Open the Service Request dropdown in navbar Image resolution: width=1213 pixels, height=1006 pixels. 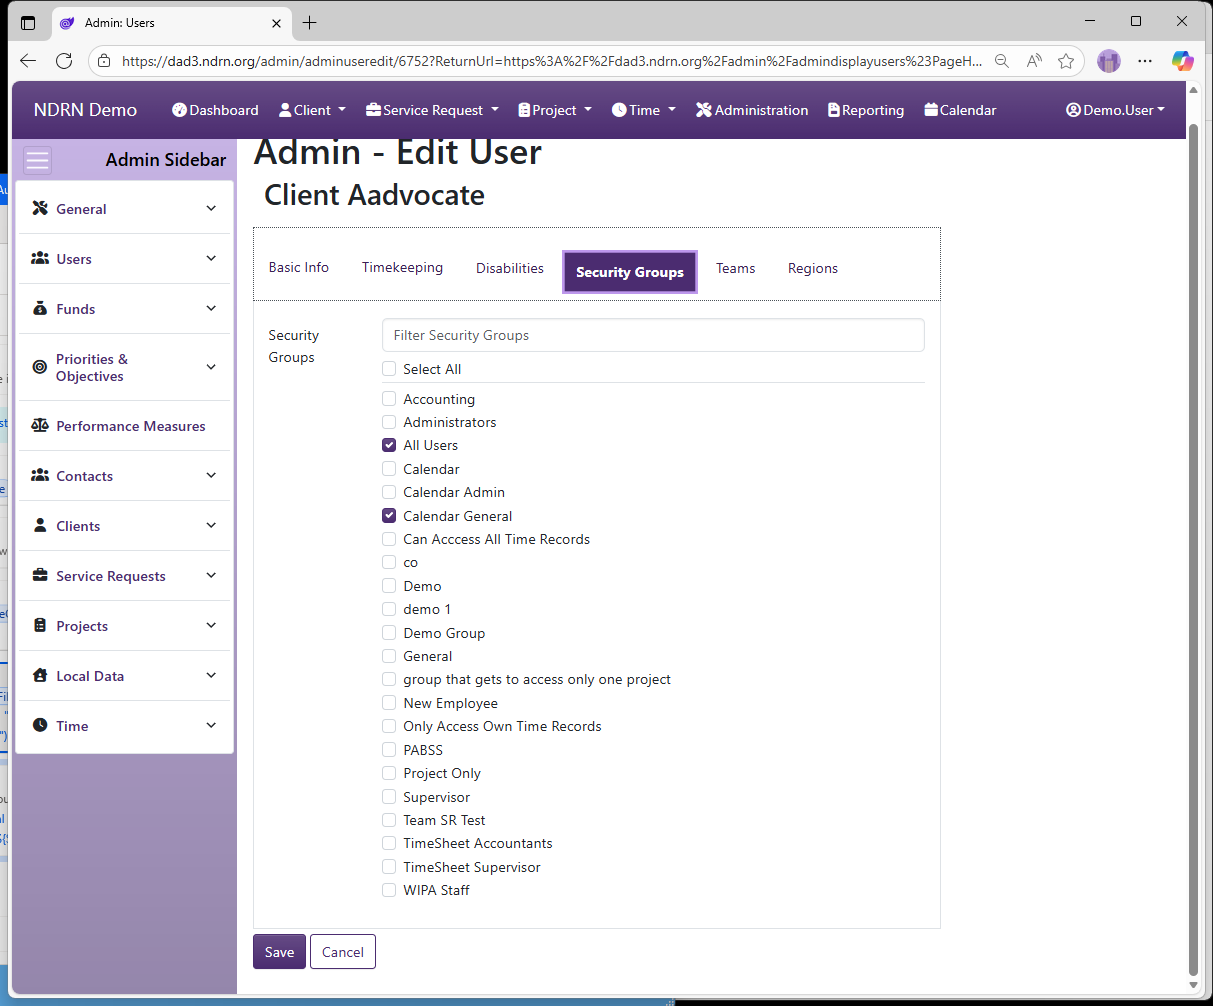pyautogui.click(x=432, y=110)
